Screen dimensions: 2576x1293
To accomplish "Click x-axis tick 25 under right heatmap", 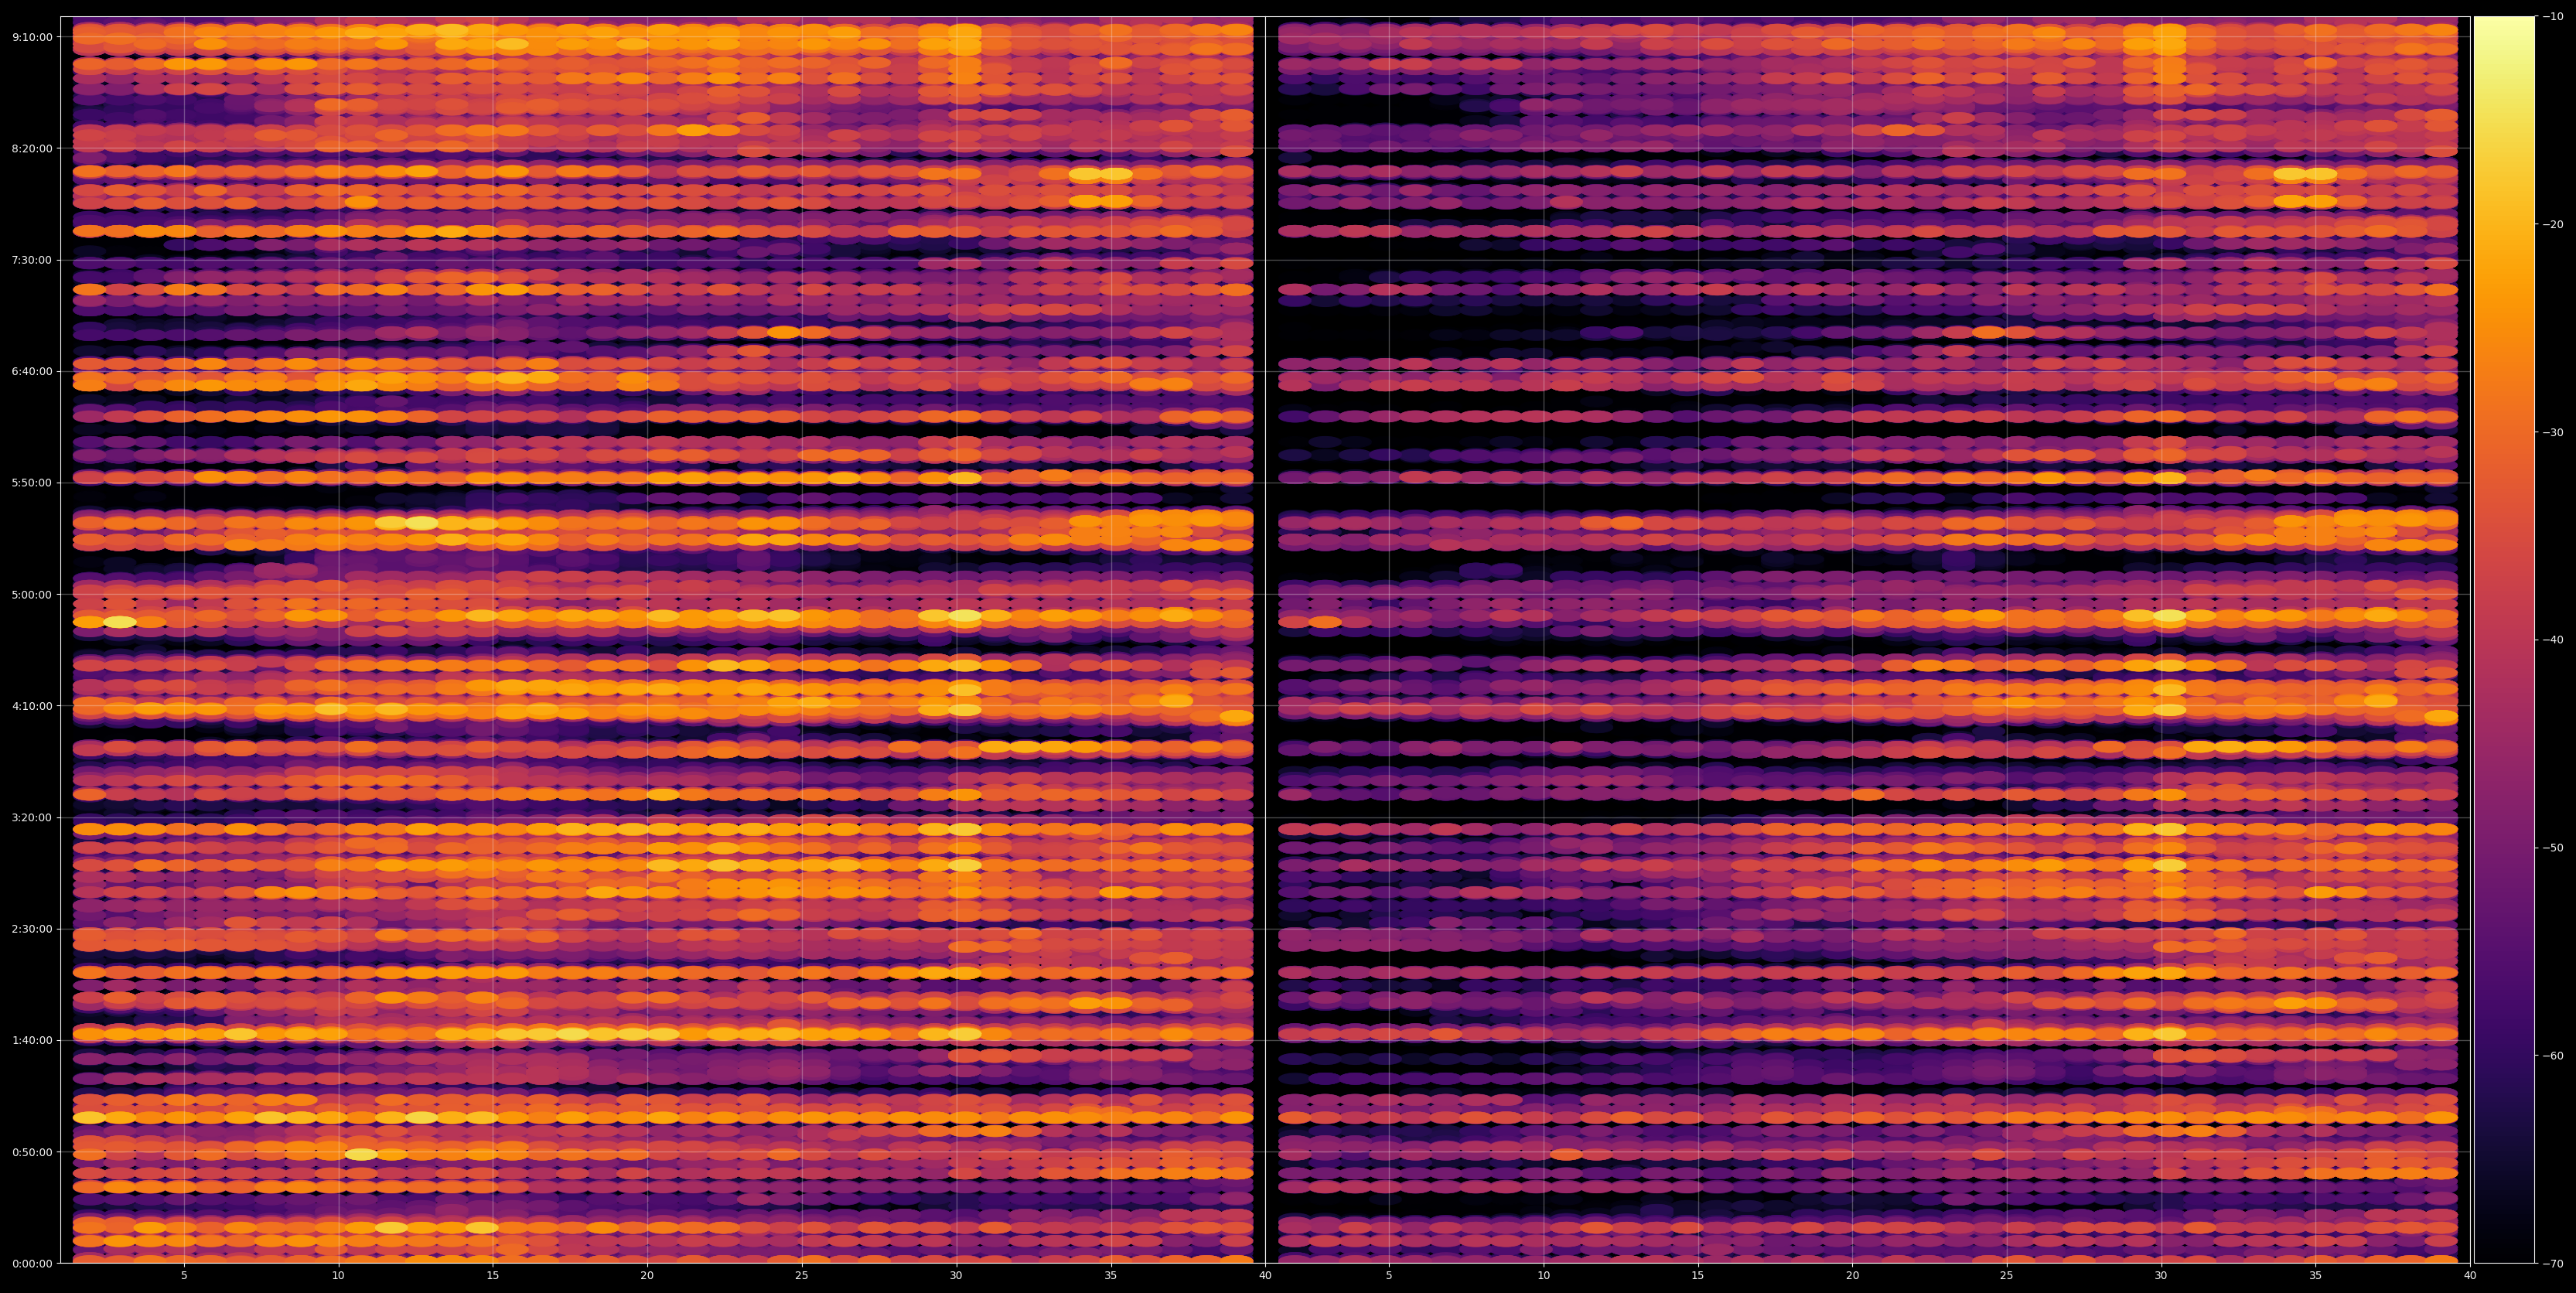I will [2007, 1276].
